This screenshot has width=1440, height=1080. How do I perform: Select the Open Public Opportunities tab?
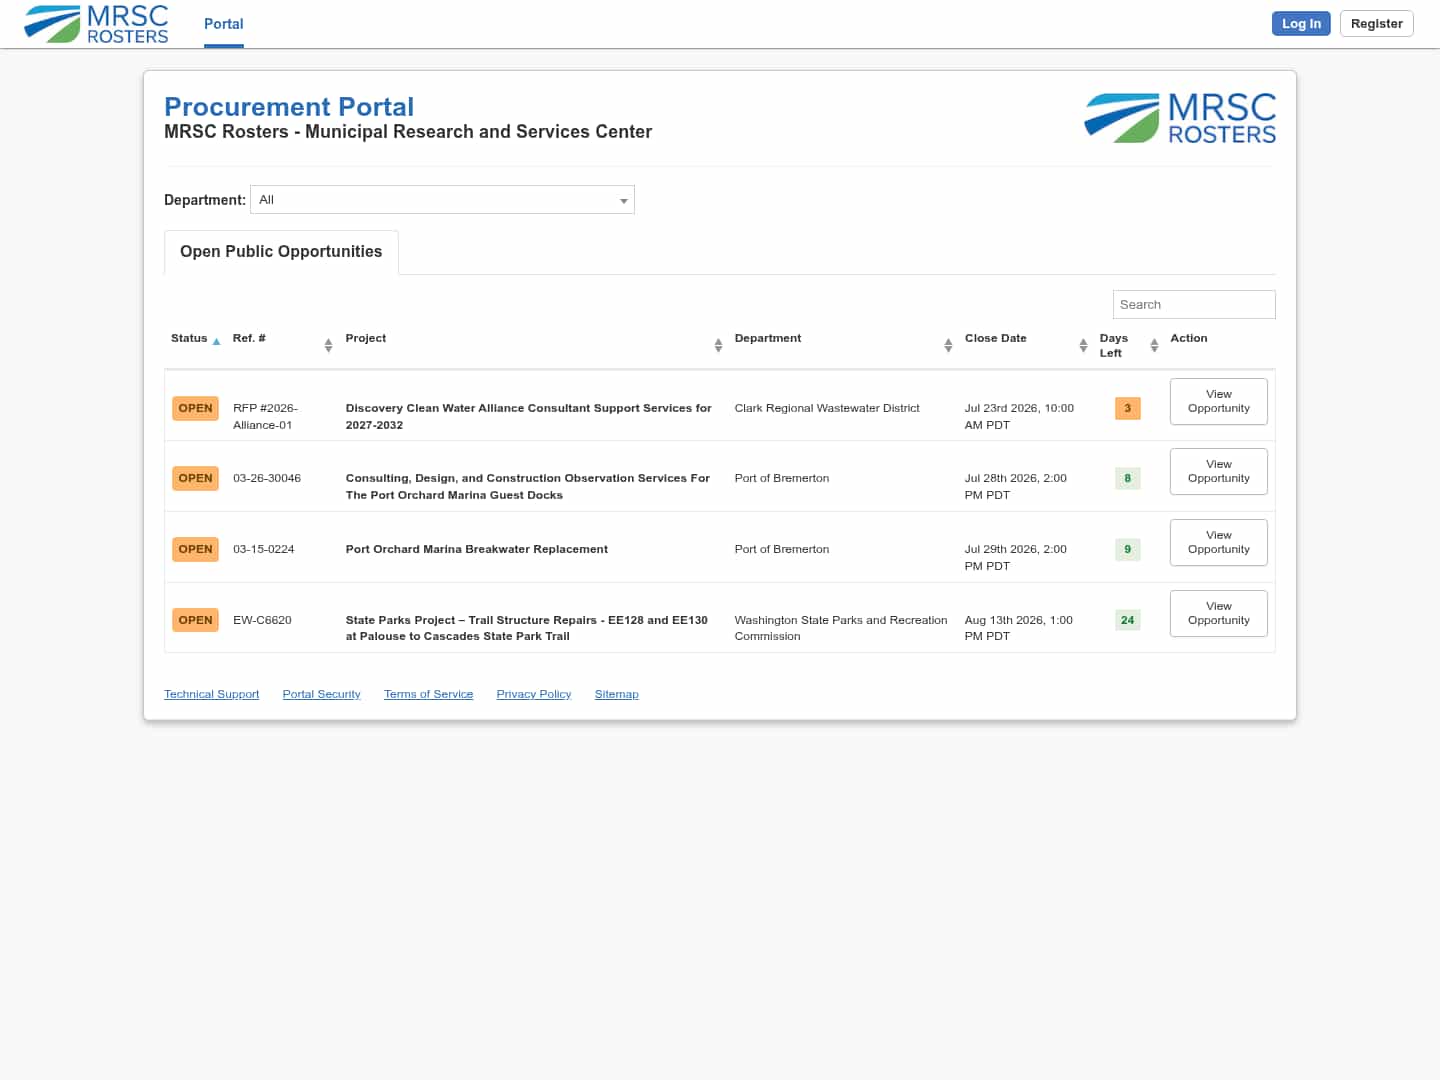281,252
